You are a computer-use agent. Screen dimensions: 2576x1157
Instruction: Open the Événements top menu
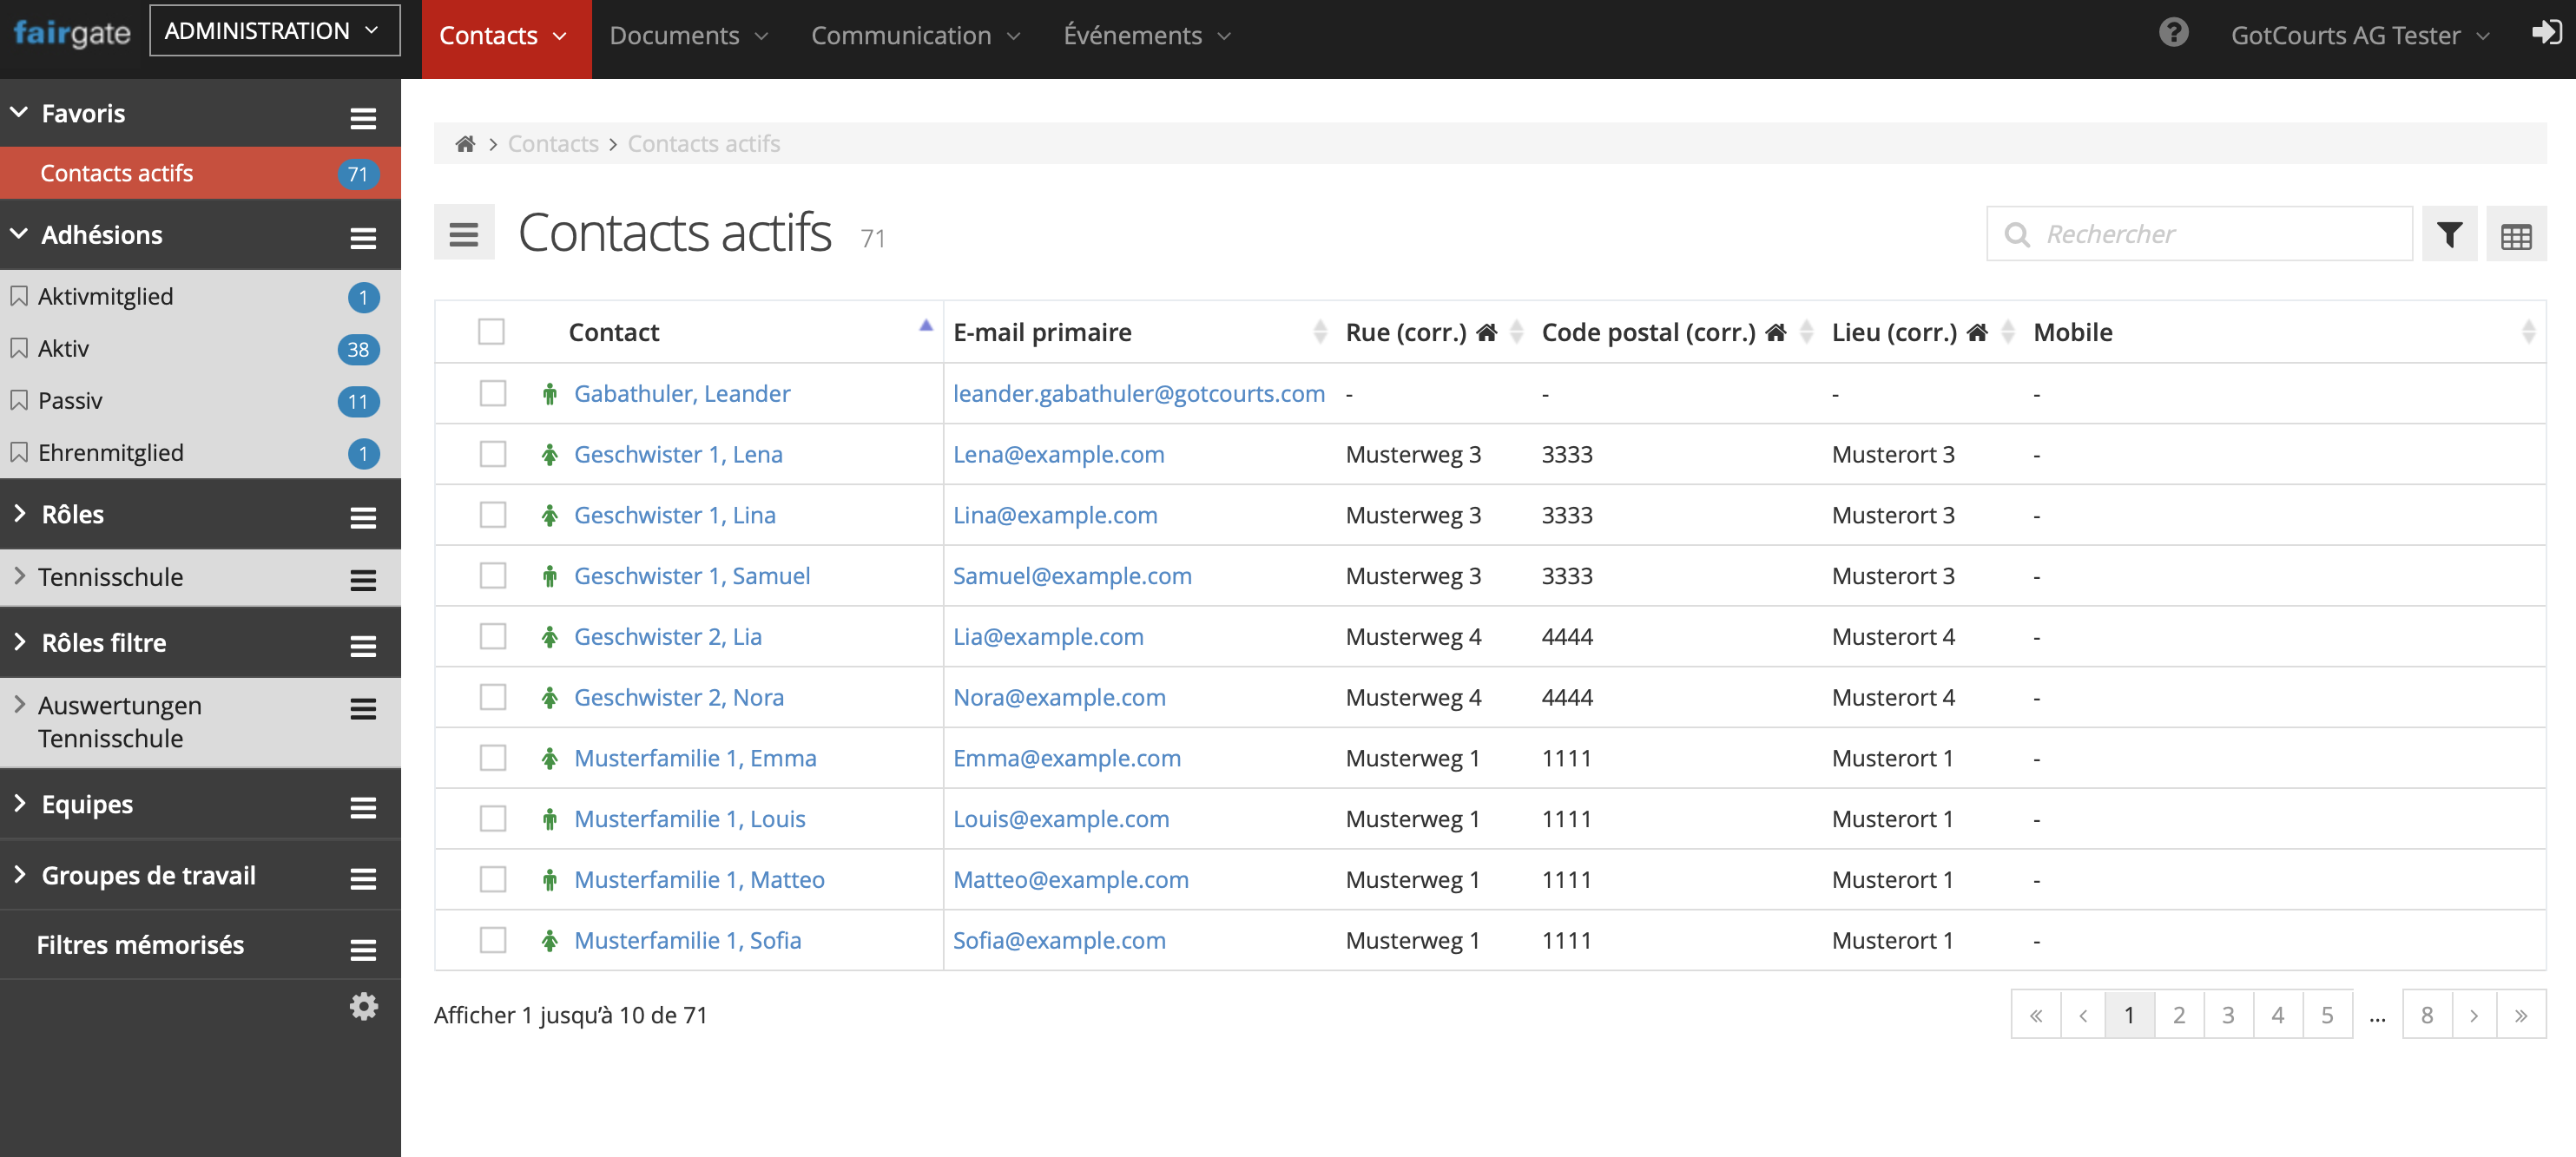pyautogui.click(x=1147, y=36)
